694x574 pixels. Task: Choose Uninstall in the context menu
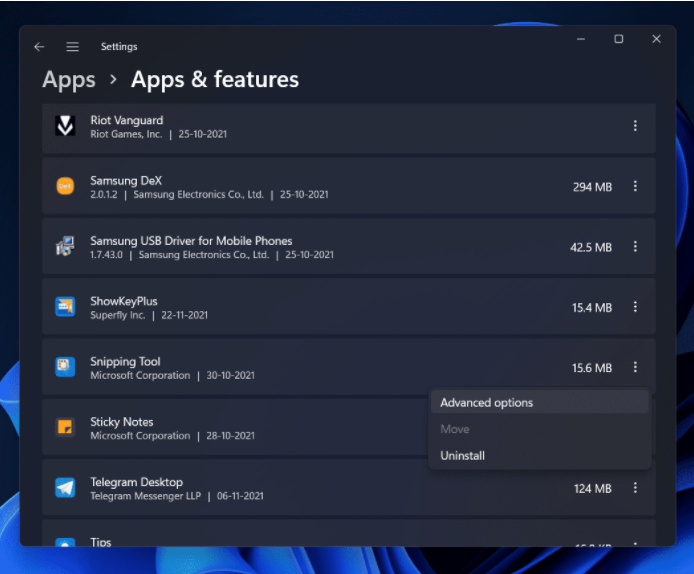click(x=540, y=455)
